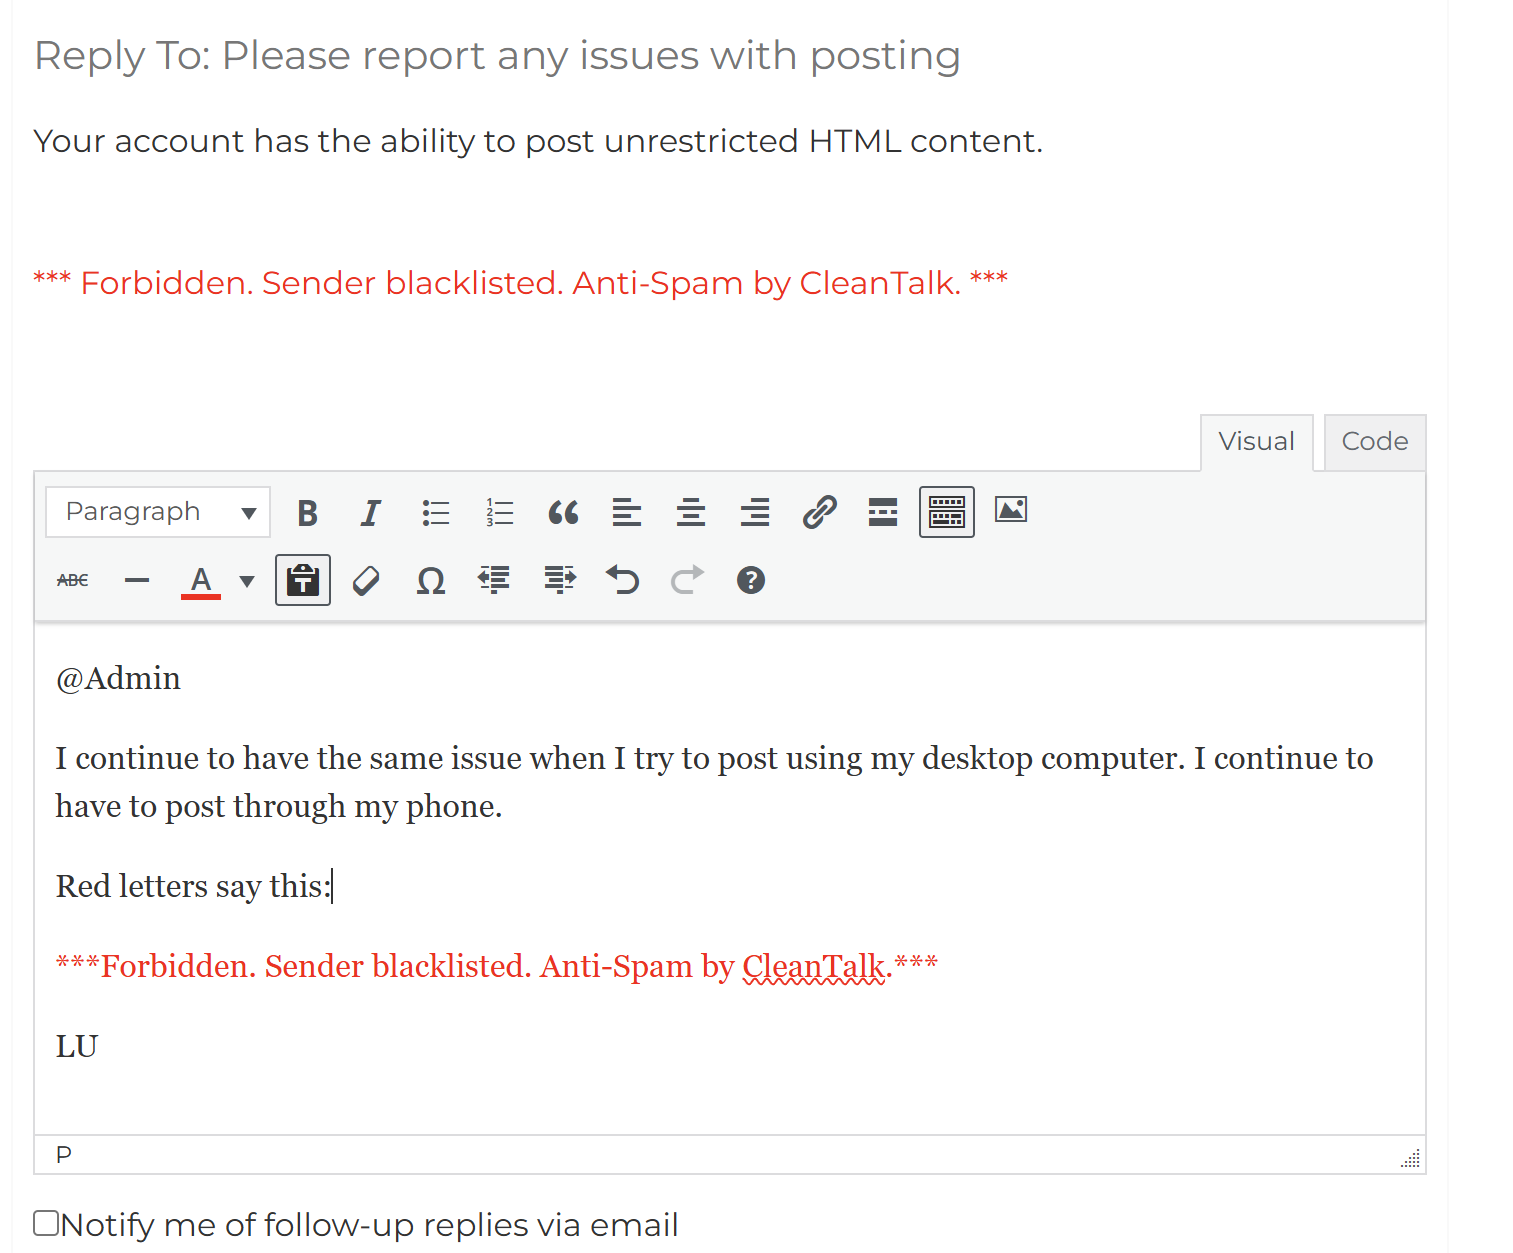
Task: Toggle paste as text mode
Action: 302,581
